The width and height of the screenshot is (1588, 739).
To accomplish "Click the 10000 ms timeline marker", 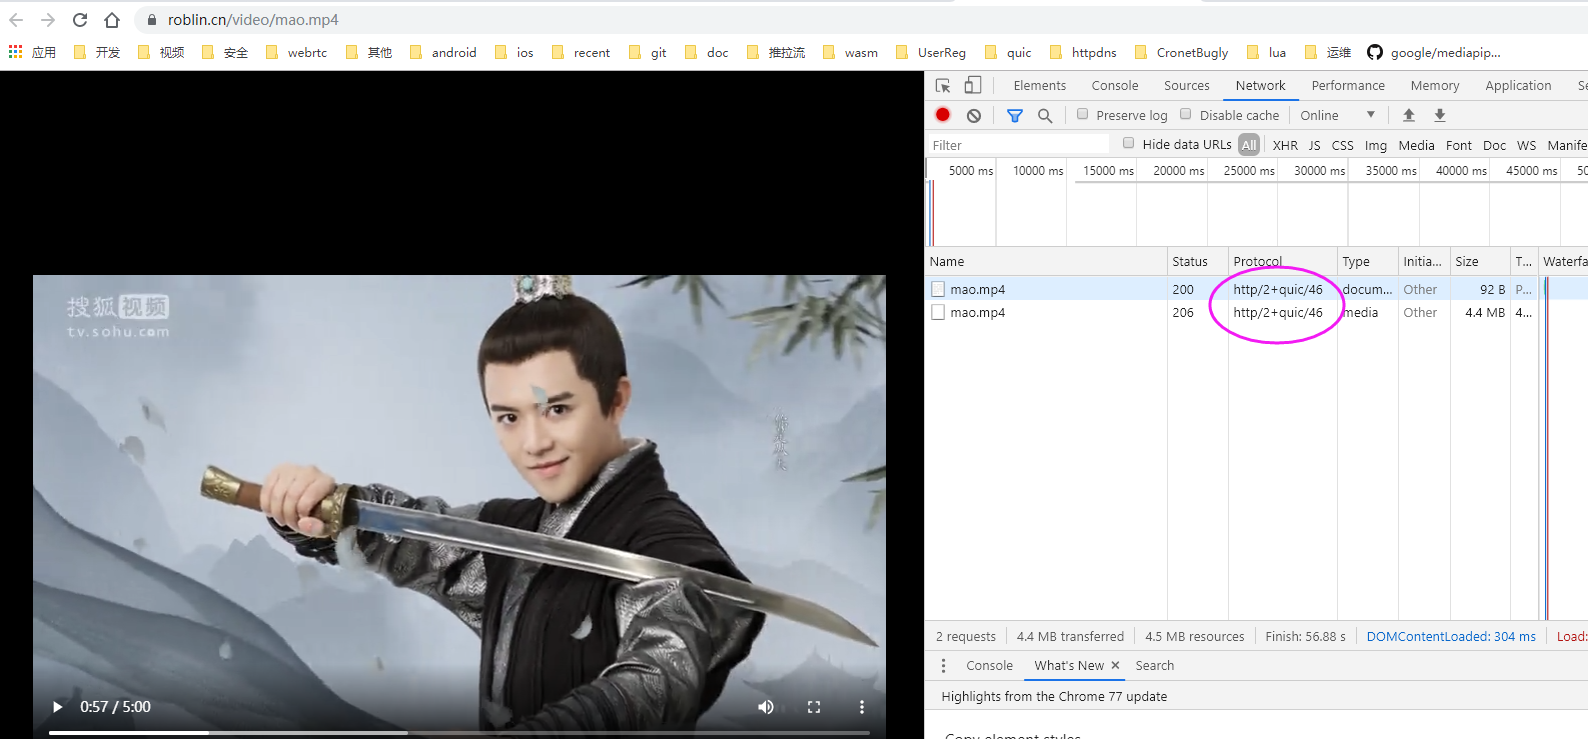I will tap(1038, 171).
